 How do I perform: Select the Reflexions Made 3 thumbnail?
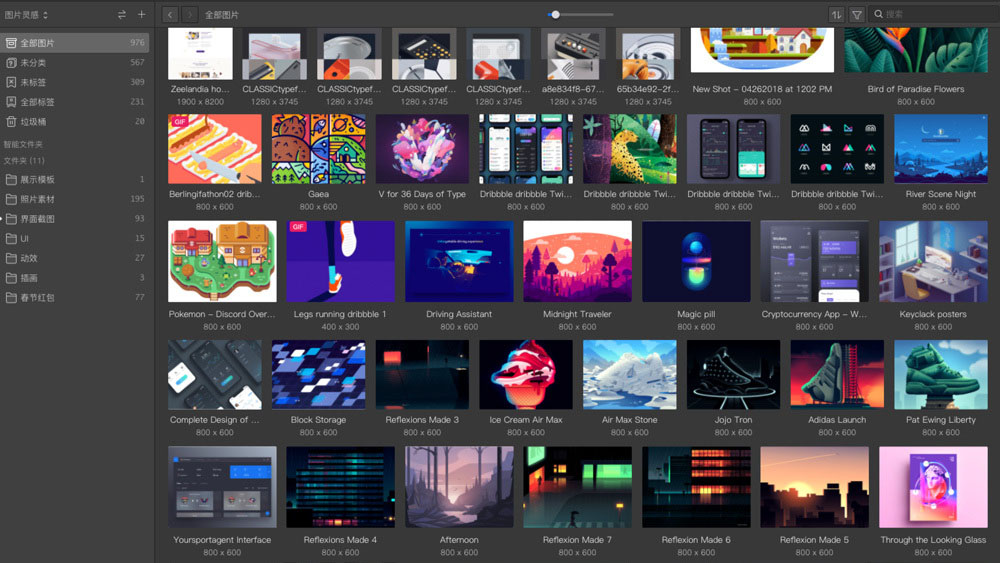[422, 375]
